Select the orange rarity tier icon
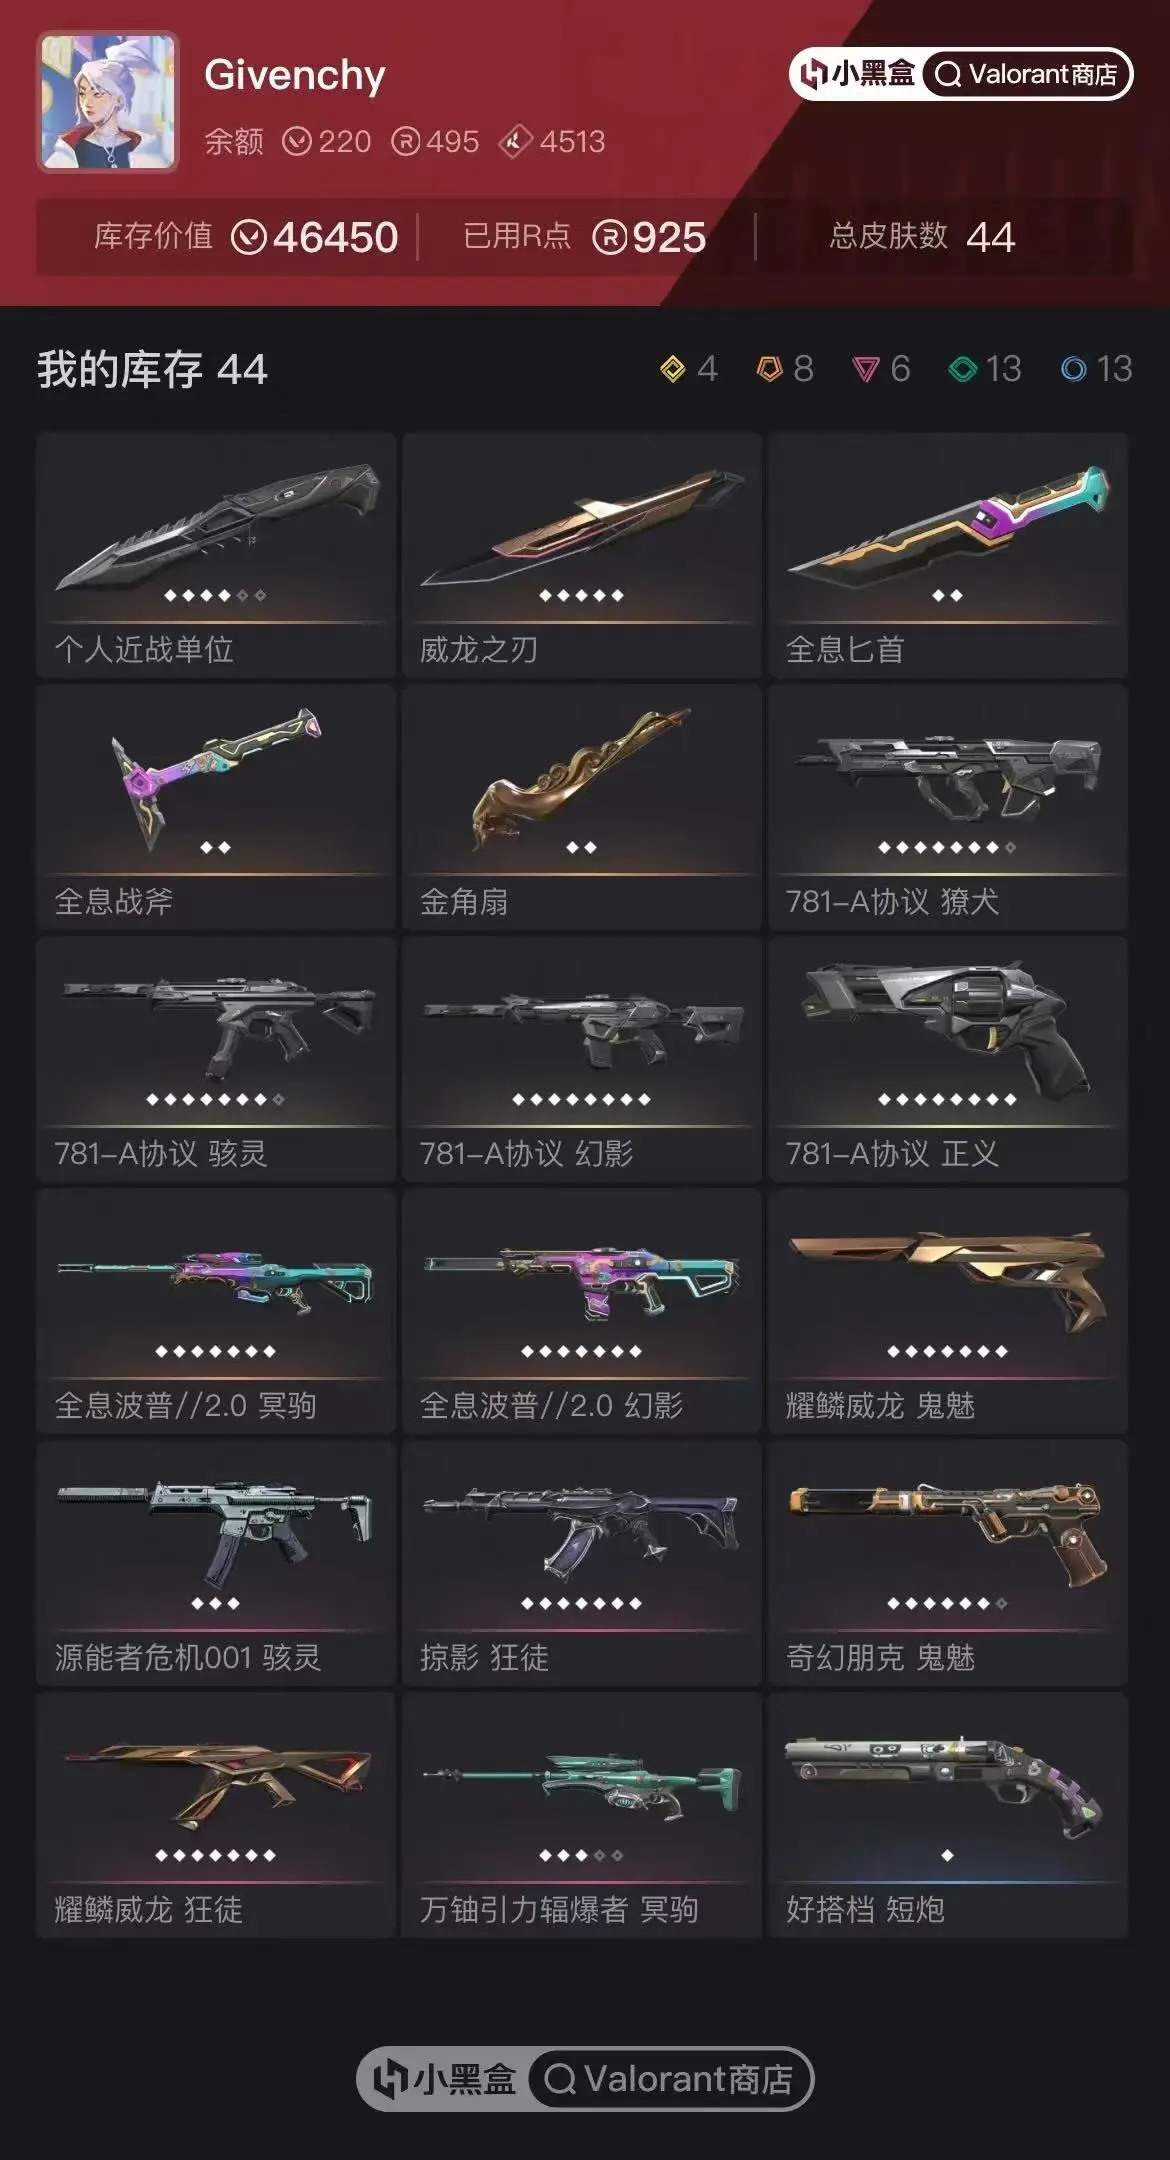 769,369
